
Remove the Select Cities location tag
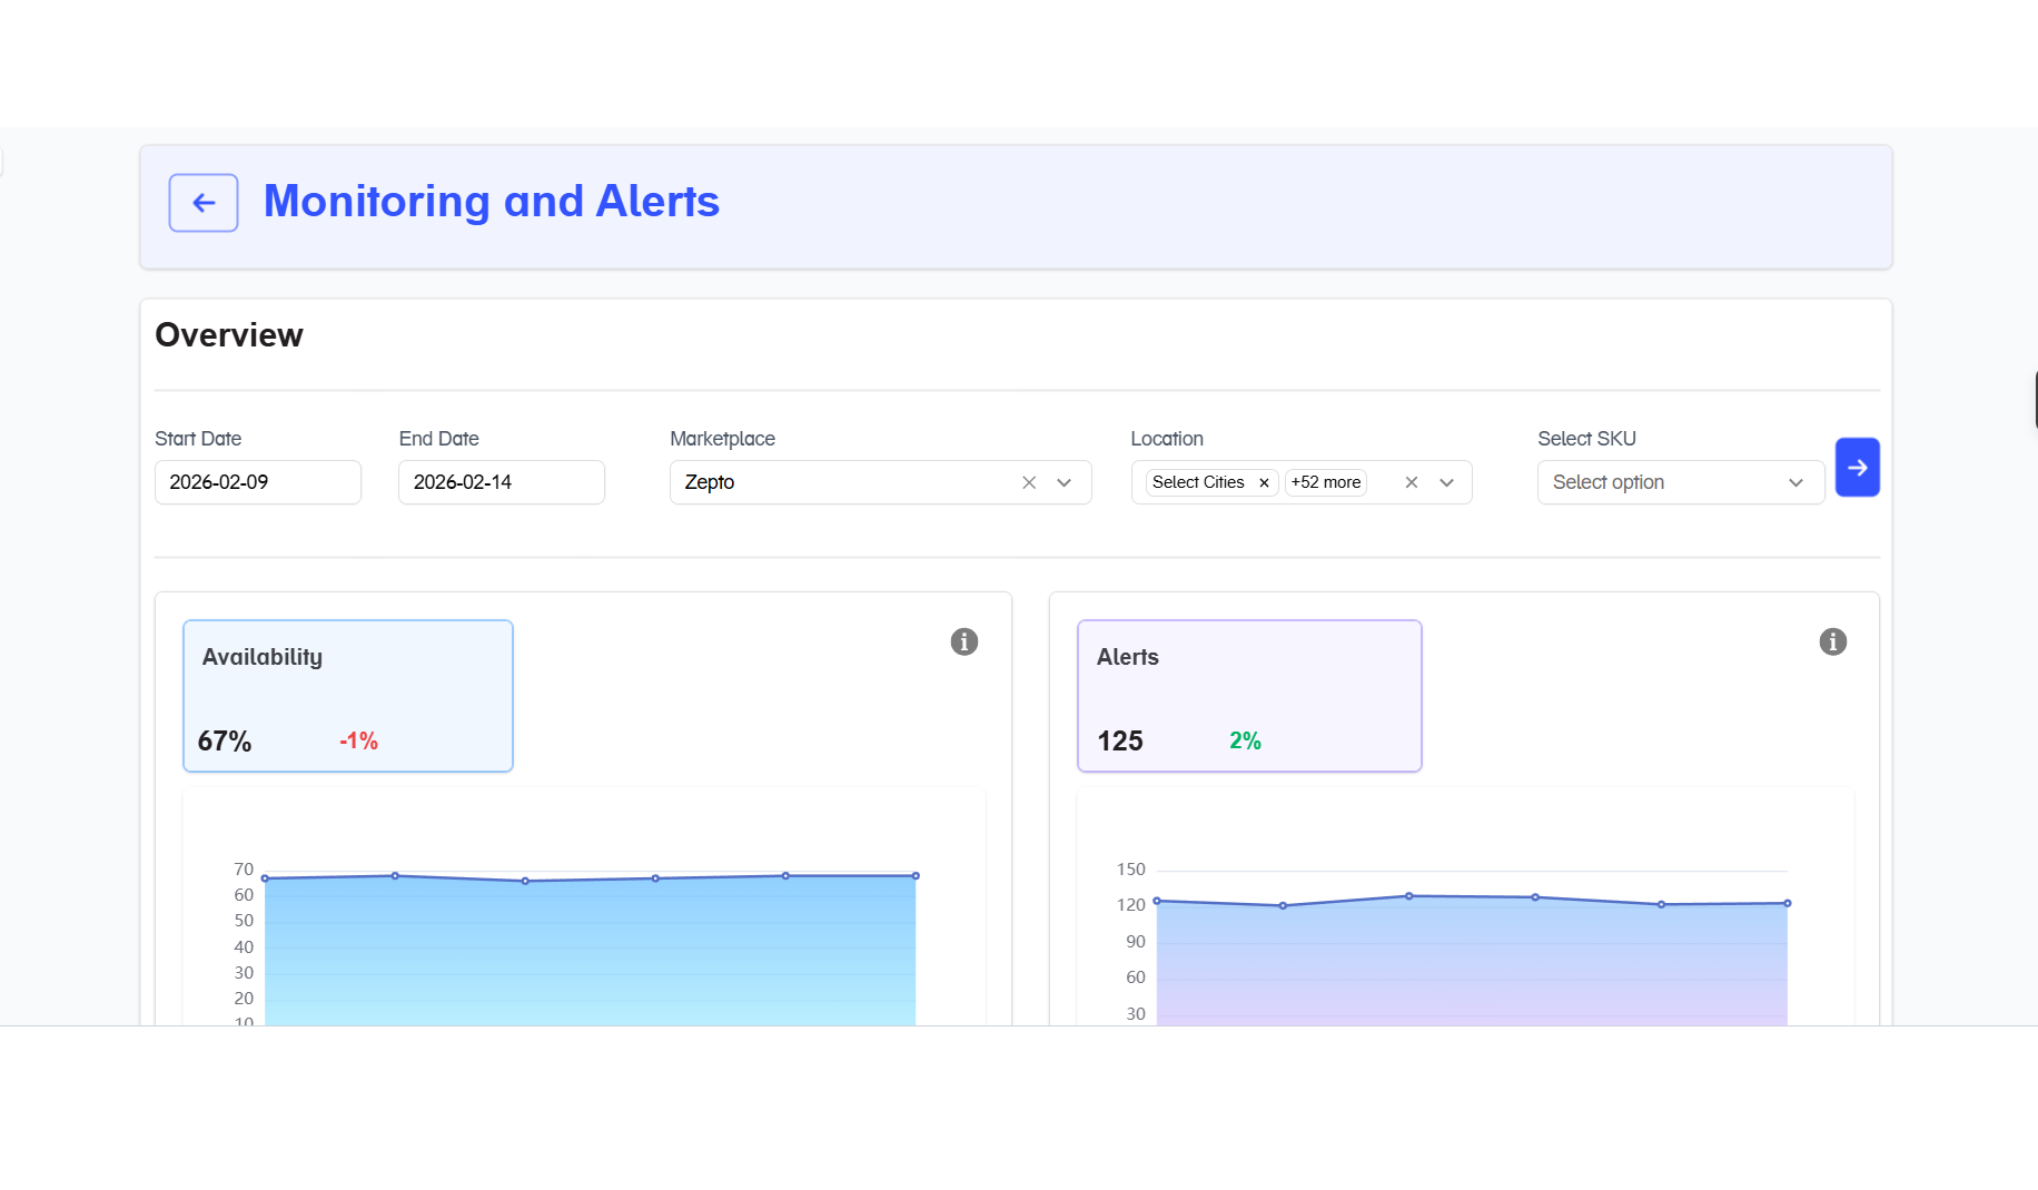coord(1264,483)
